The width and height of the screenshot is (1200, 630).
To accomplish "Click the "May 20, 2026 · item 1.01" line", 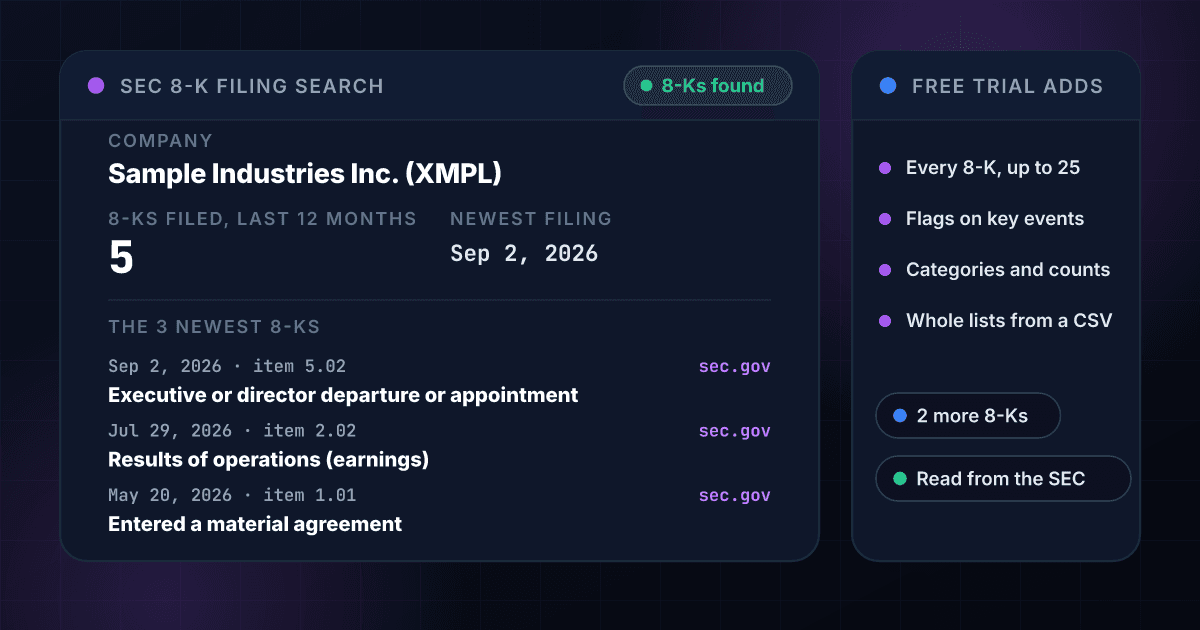I will coord(232,495).
